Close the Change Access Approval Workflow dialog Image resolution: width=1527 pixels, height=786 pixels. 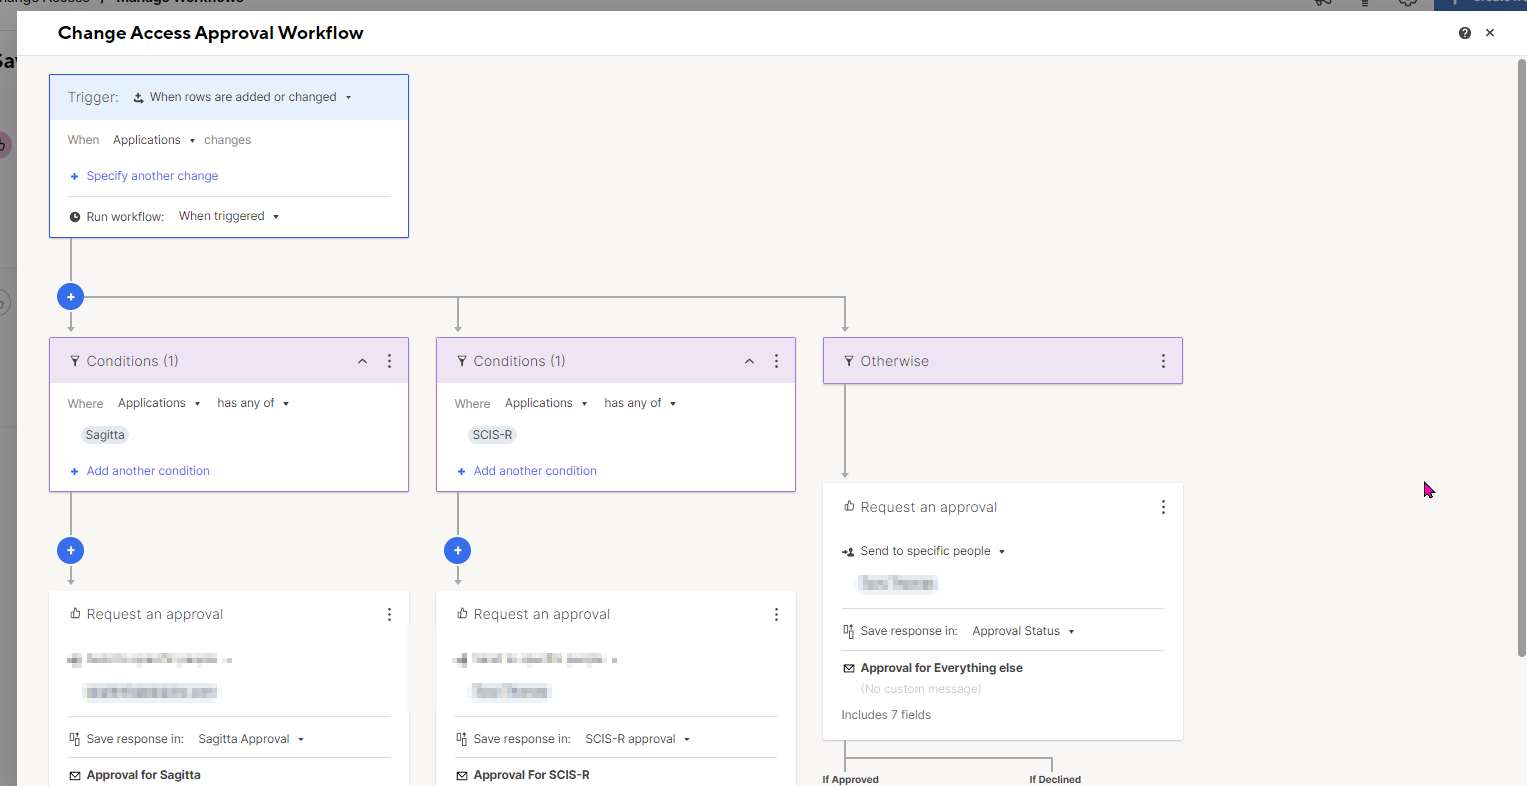1490,33
